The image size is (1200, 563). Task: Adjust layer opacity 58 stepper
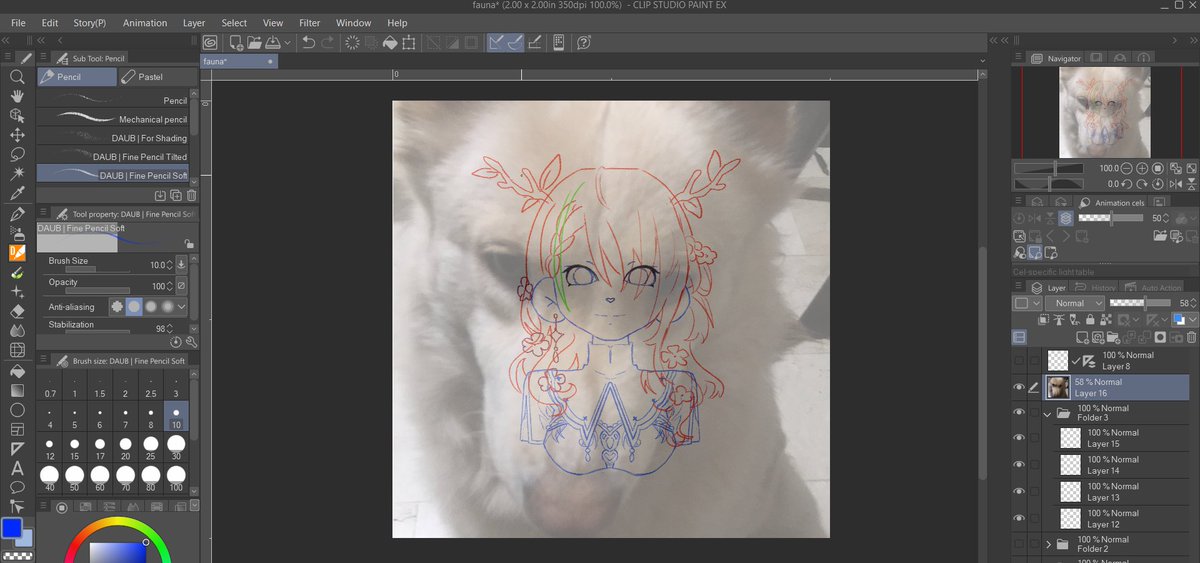click(x=1195, y=302)
